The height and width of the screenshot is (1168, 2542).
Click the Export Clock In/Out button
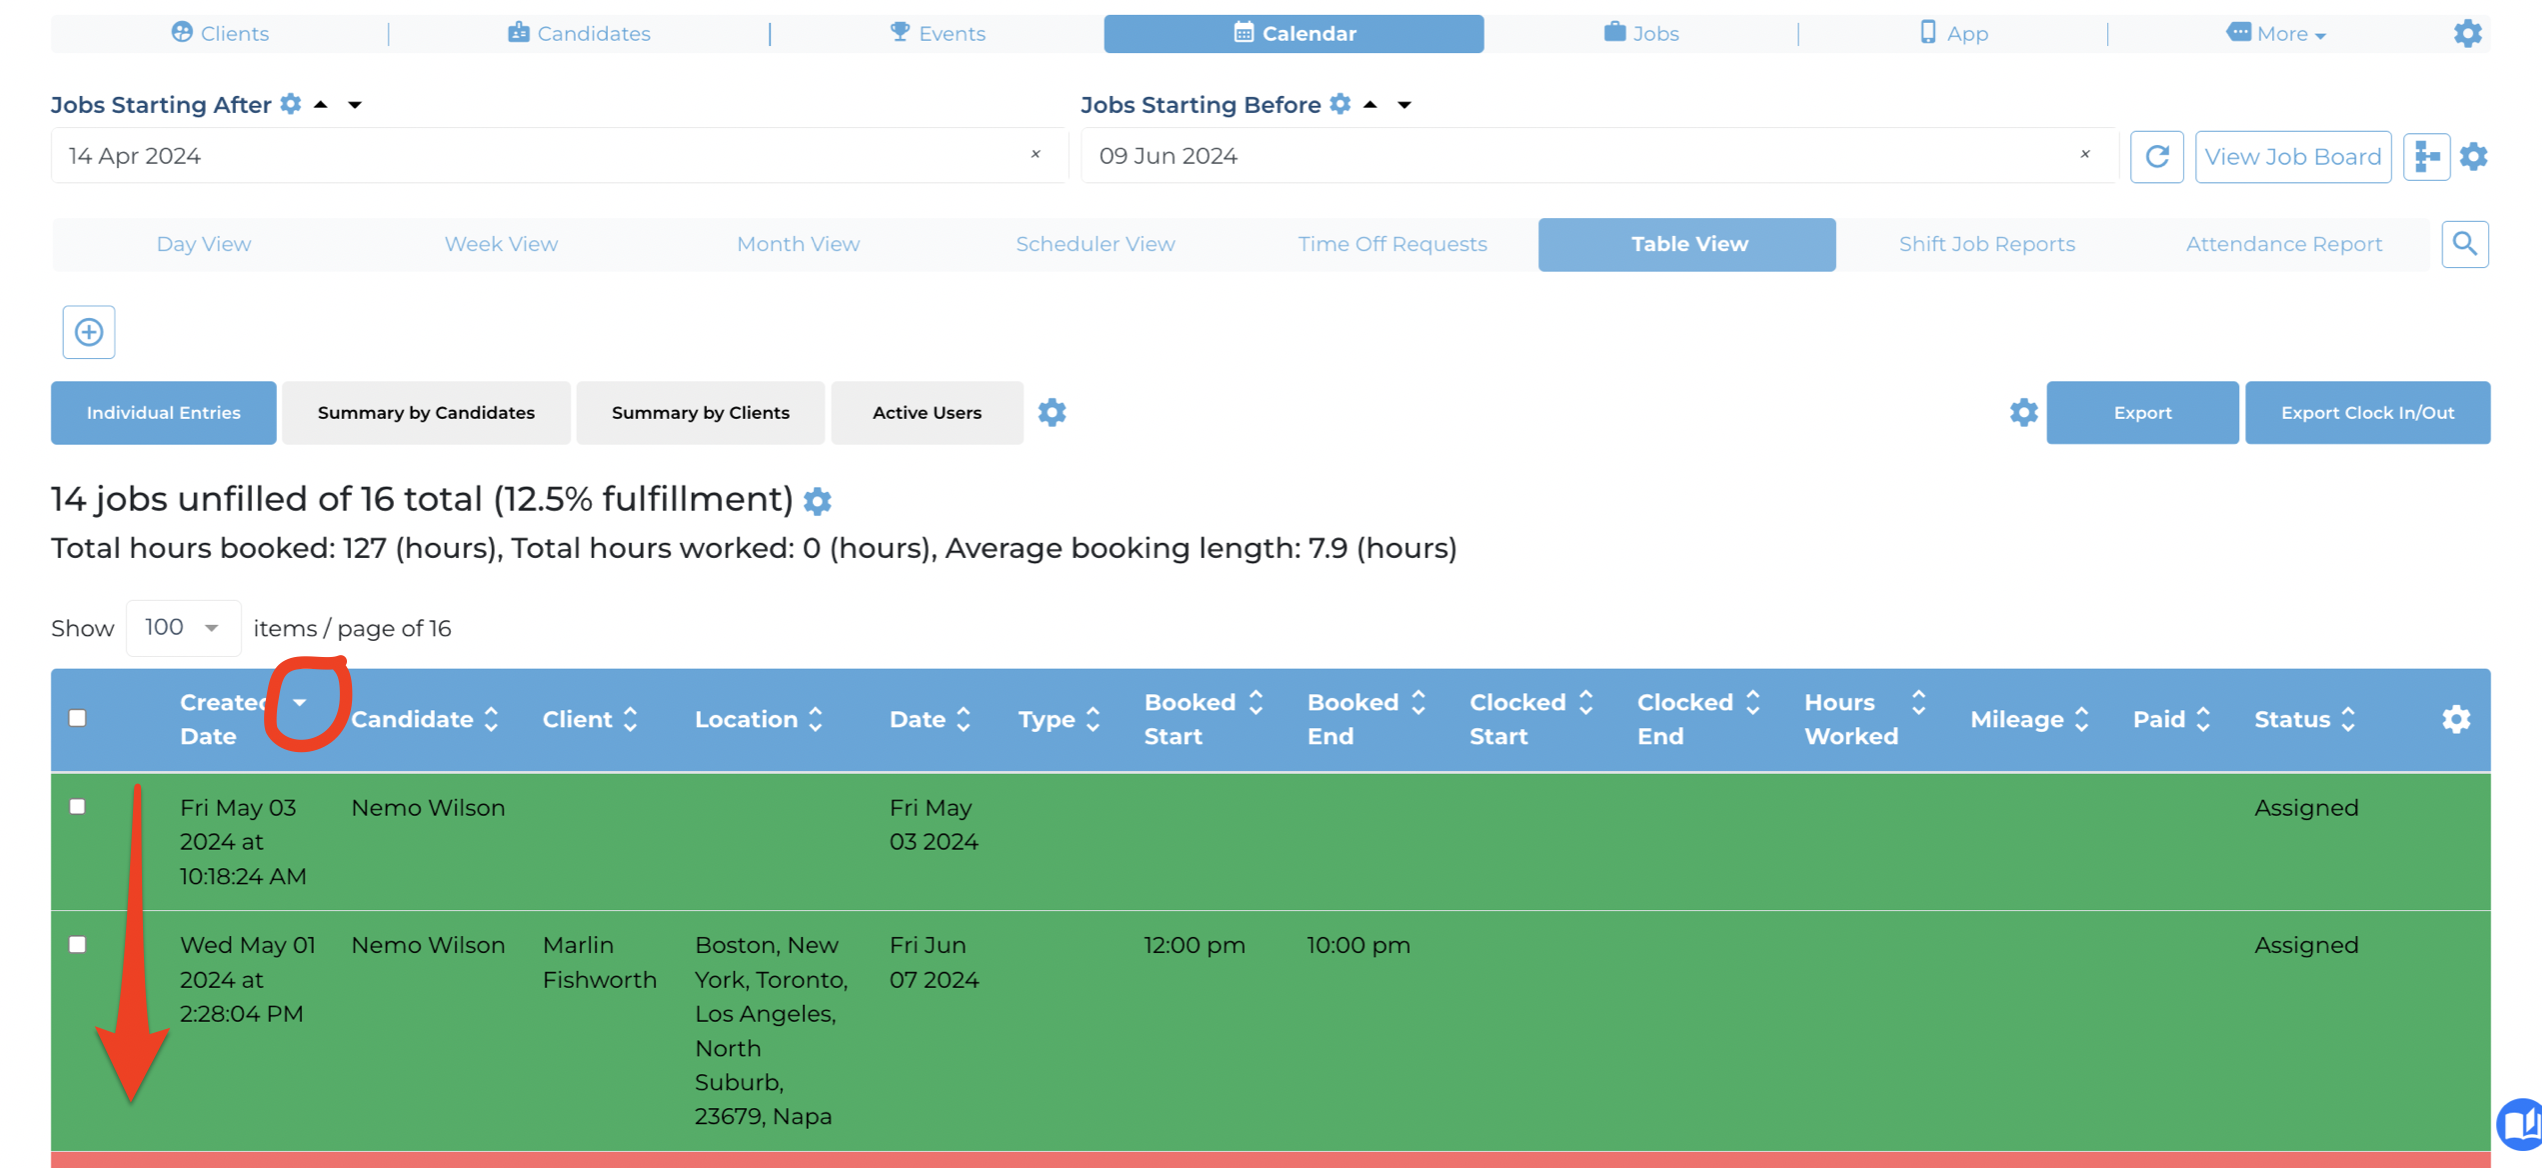2366,412
